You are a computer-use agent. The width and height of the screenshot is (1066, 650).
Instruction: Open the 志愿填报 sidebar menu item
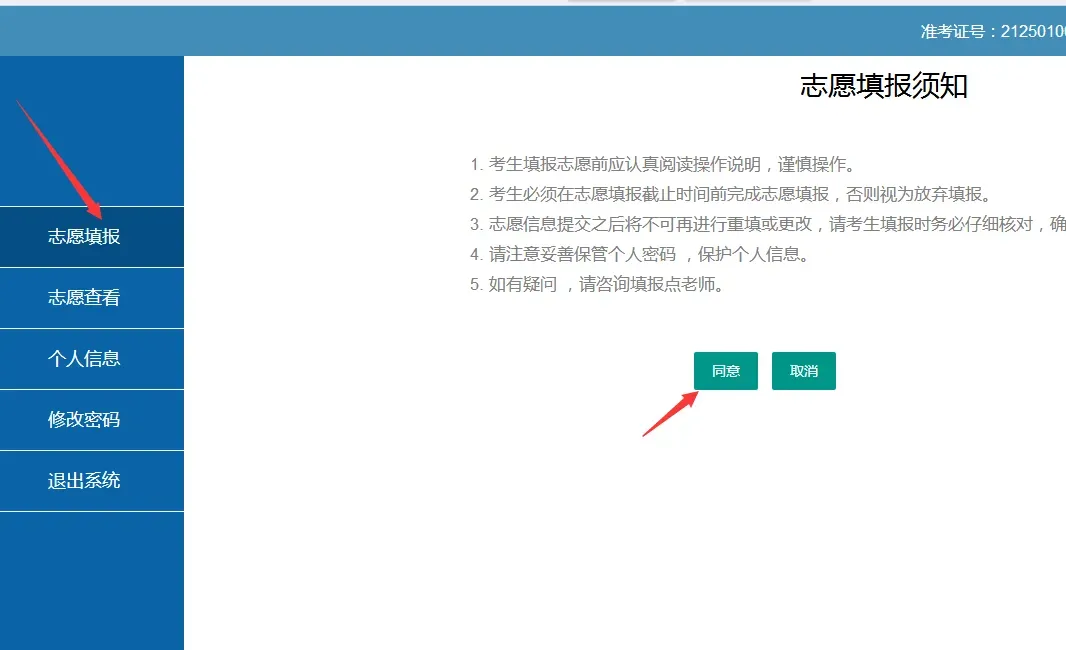(x=92, y=237)
